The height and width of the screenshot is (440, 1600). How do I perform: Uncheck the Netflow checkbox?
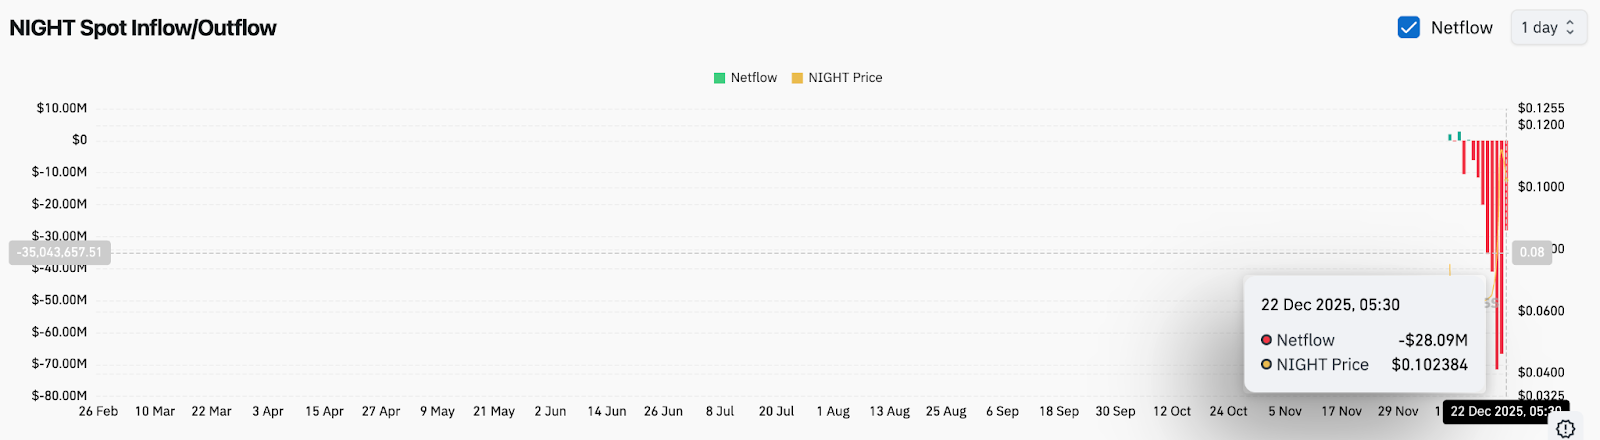[x=1408, y=28]
